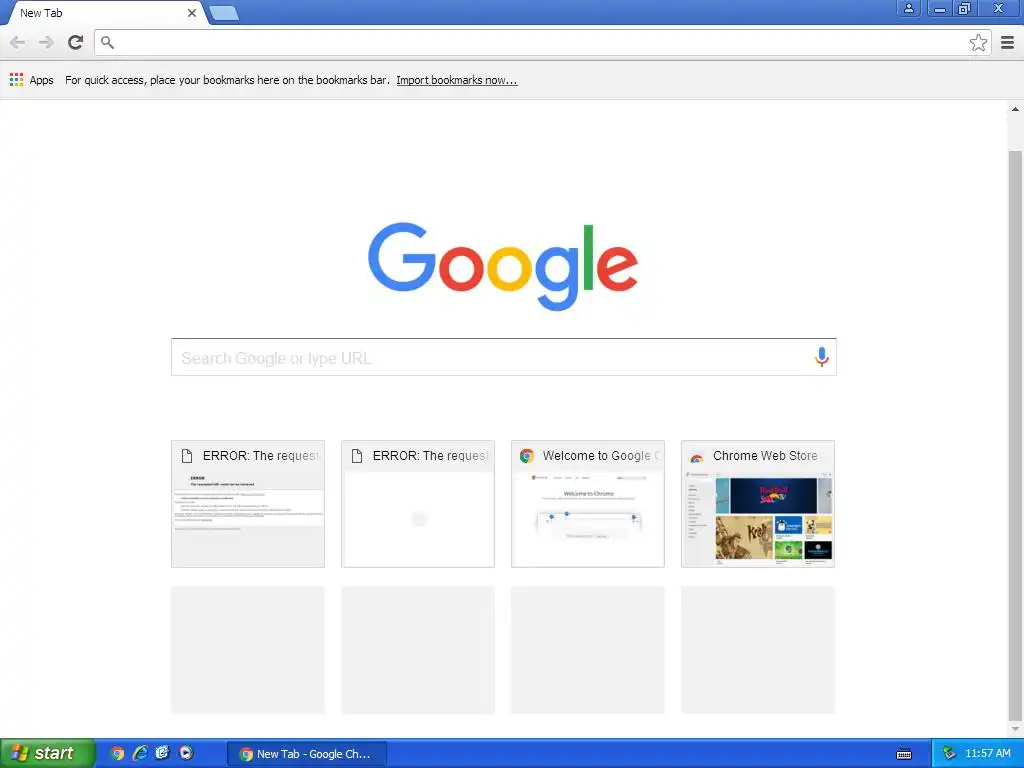Click the Chrome icon on Welcome thumbnail title
Screen dimensions: 1024x768
click(526, 456)
